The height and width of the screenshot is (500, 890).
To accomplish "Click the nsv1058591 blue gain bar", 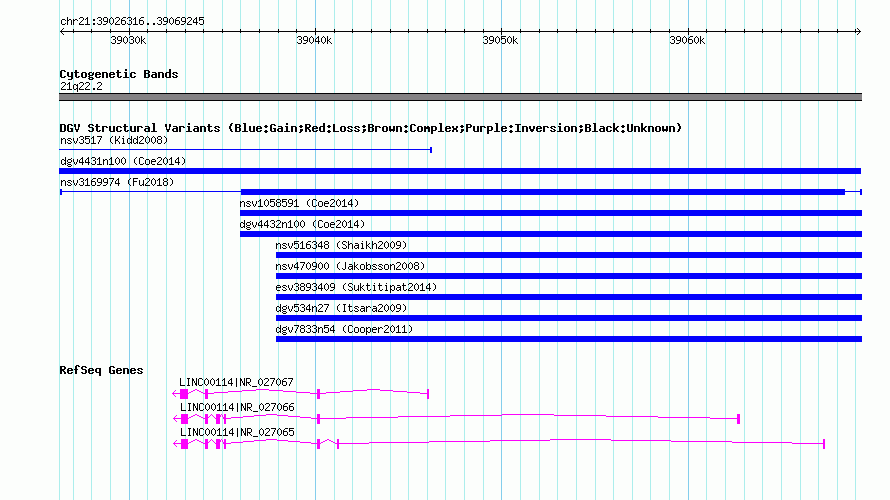I will click(551, 213).
